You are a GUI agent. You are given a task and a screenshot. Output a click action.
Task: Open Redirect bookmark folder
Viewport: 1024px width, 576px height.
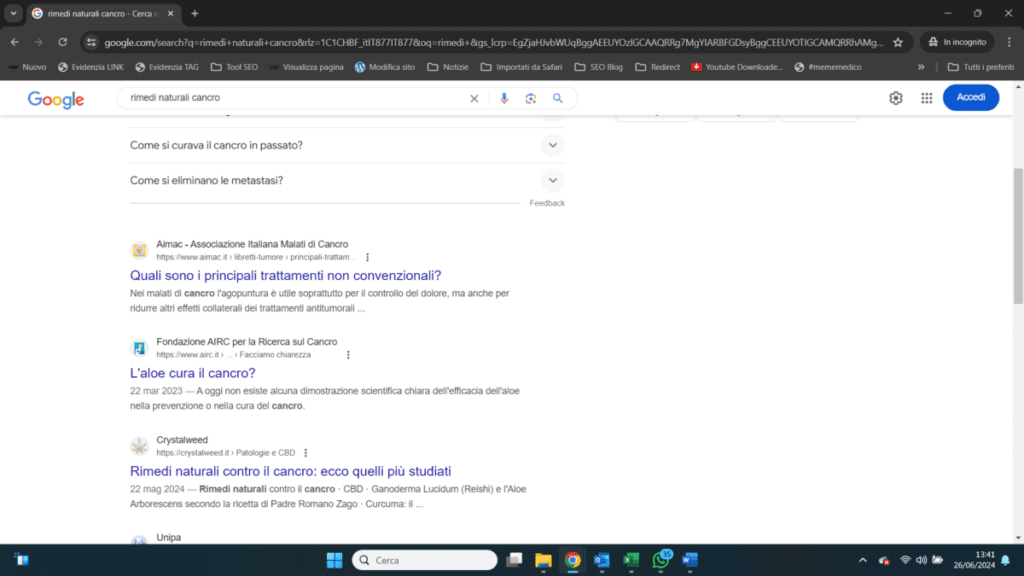click(657, 67)
